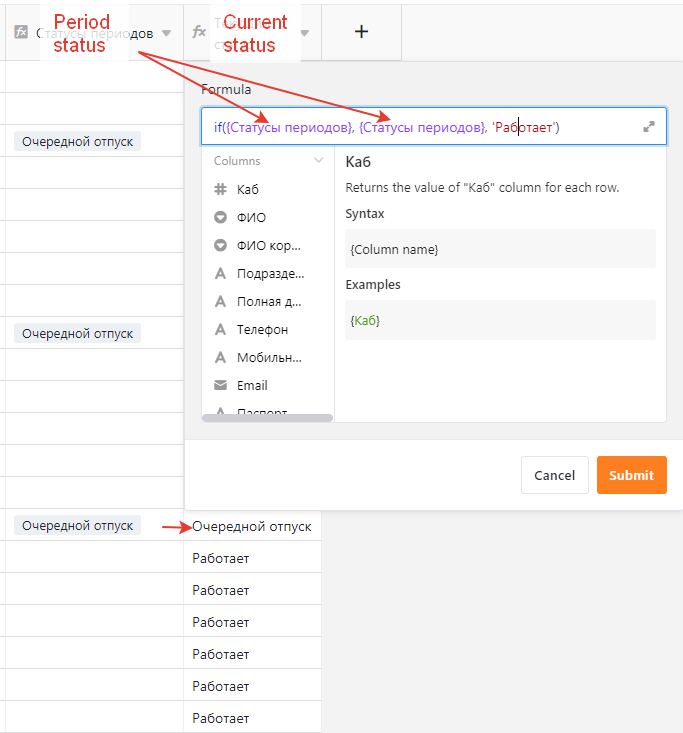The image size is (683, 733).
Task: Select Каб from the columns list
Action: tap(248, 189)
